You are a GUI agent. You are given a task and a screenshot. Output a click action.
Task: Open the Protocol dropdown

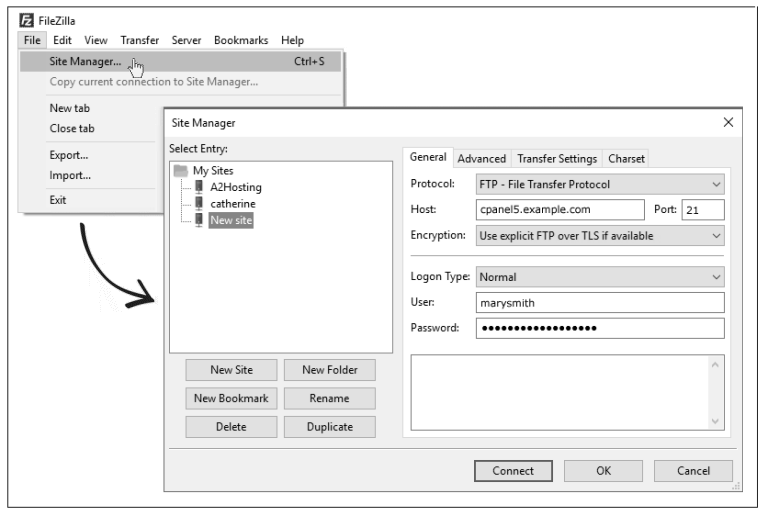click(600, 185)
